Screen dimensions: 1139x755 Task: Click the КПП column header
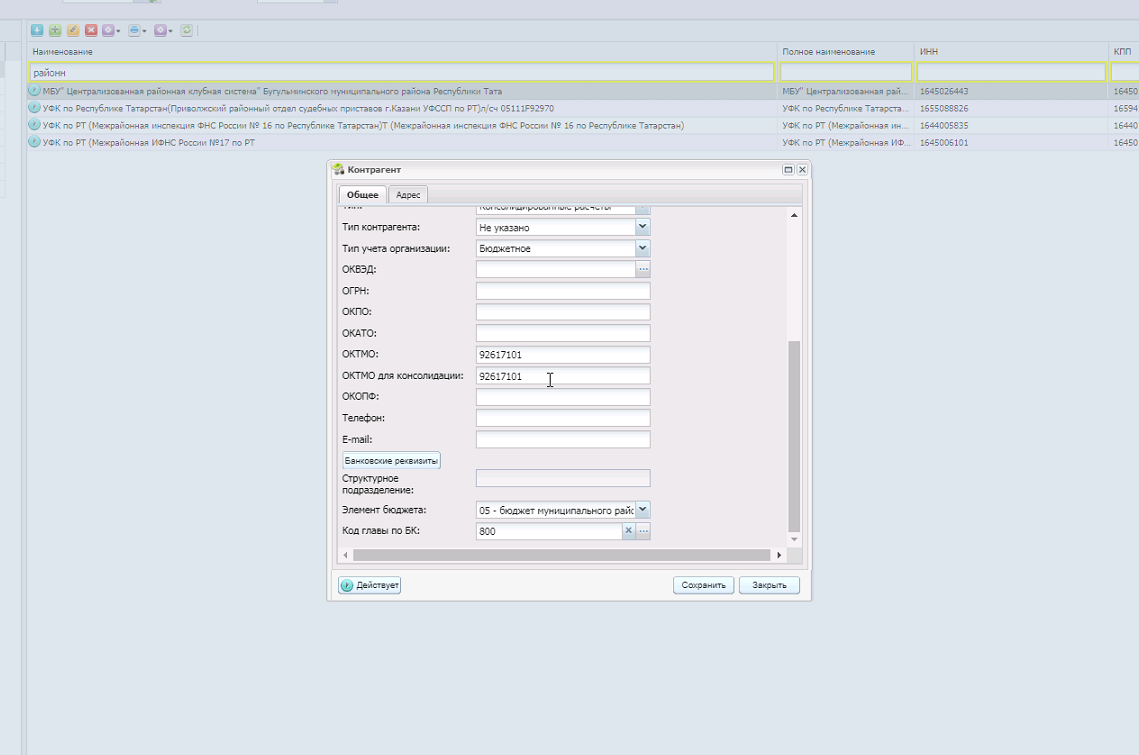click(1124, 52)
